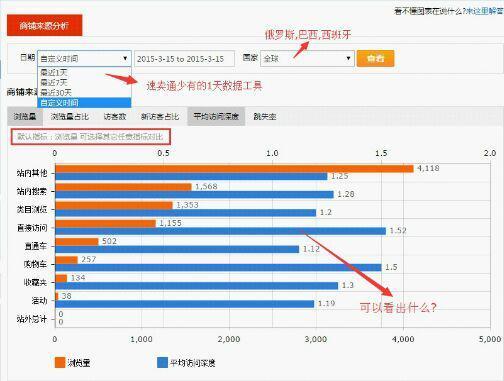Screen dimensions: 504x381
Task: Select 最近1天 from the date list
Action: pyautogui.click(x=53, y=72)
